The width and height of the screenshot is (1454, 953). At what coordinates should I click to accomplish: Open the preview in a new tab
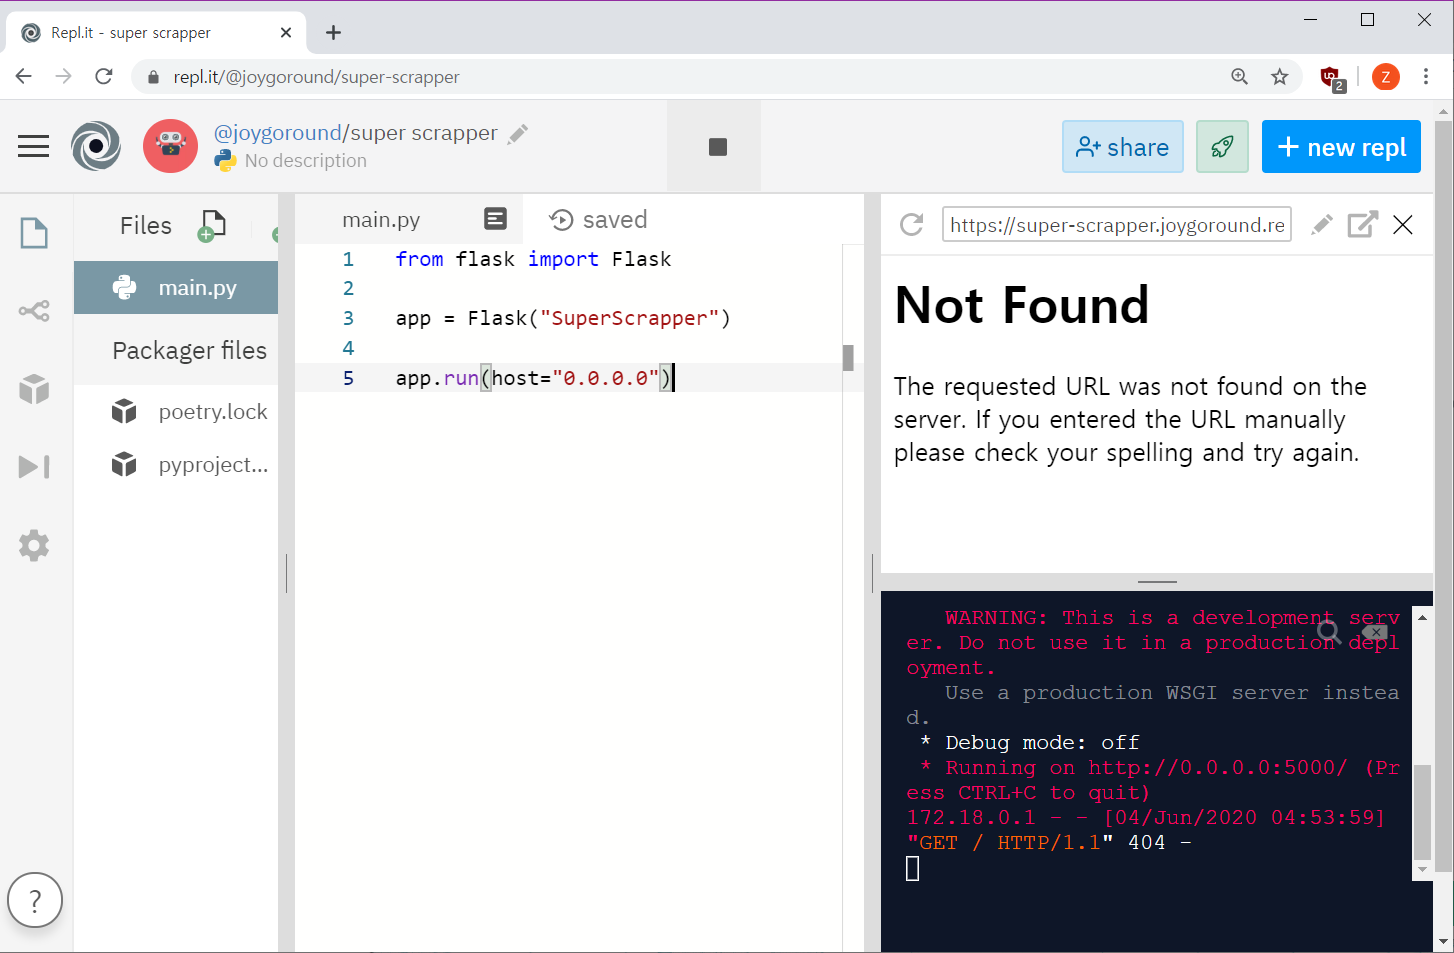(x=1362, y=225)
